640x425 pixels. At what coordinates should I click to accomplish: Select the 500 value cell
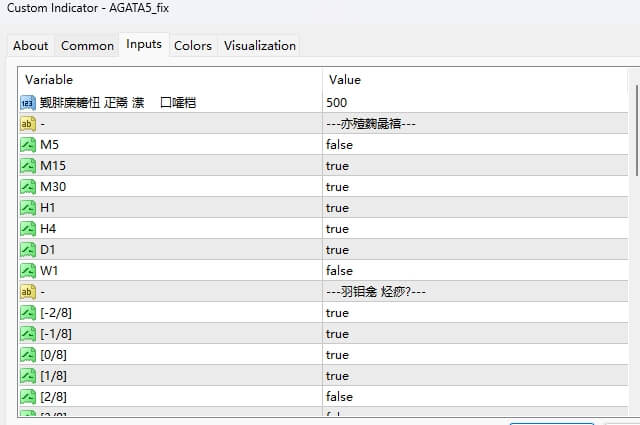(x=475, y=102)
